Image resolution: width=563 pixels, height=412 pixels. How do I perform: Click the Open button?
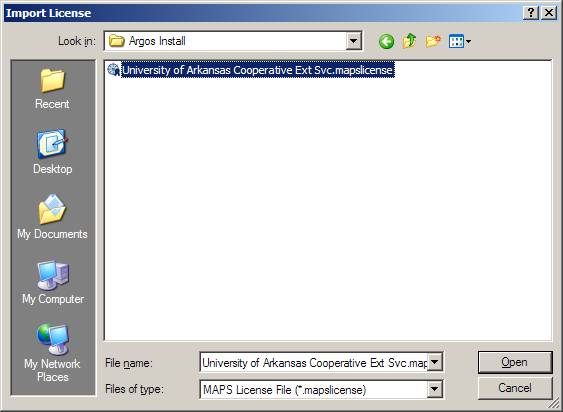coord(515,362)
